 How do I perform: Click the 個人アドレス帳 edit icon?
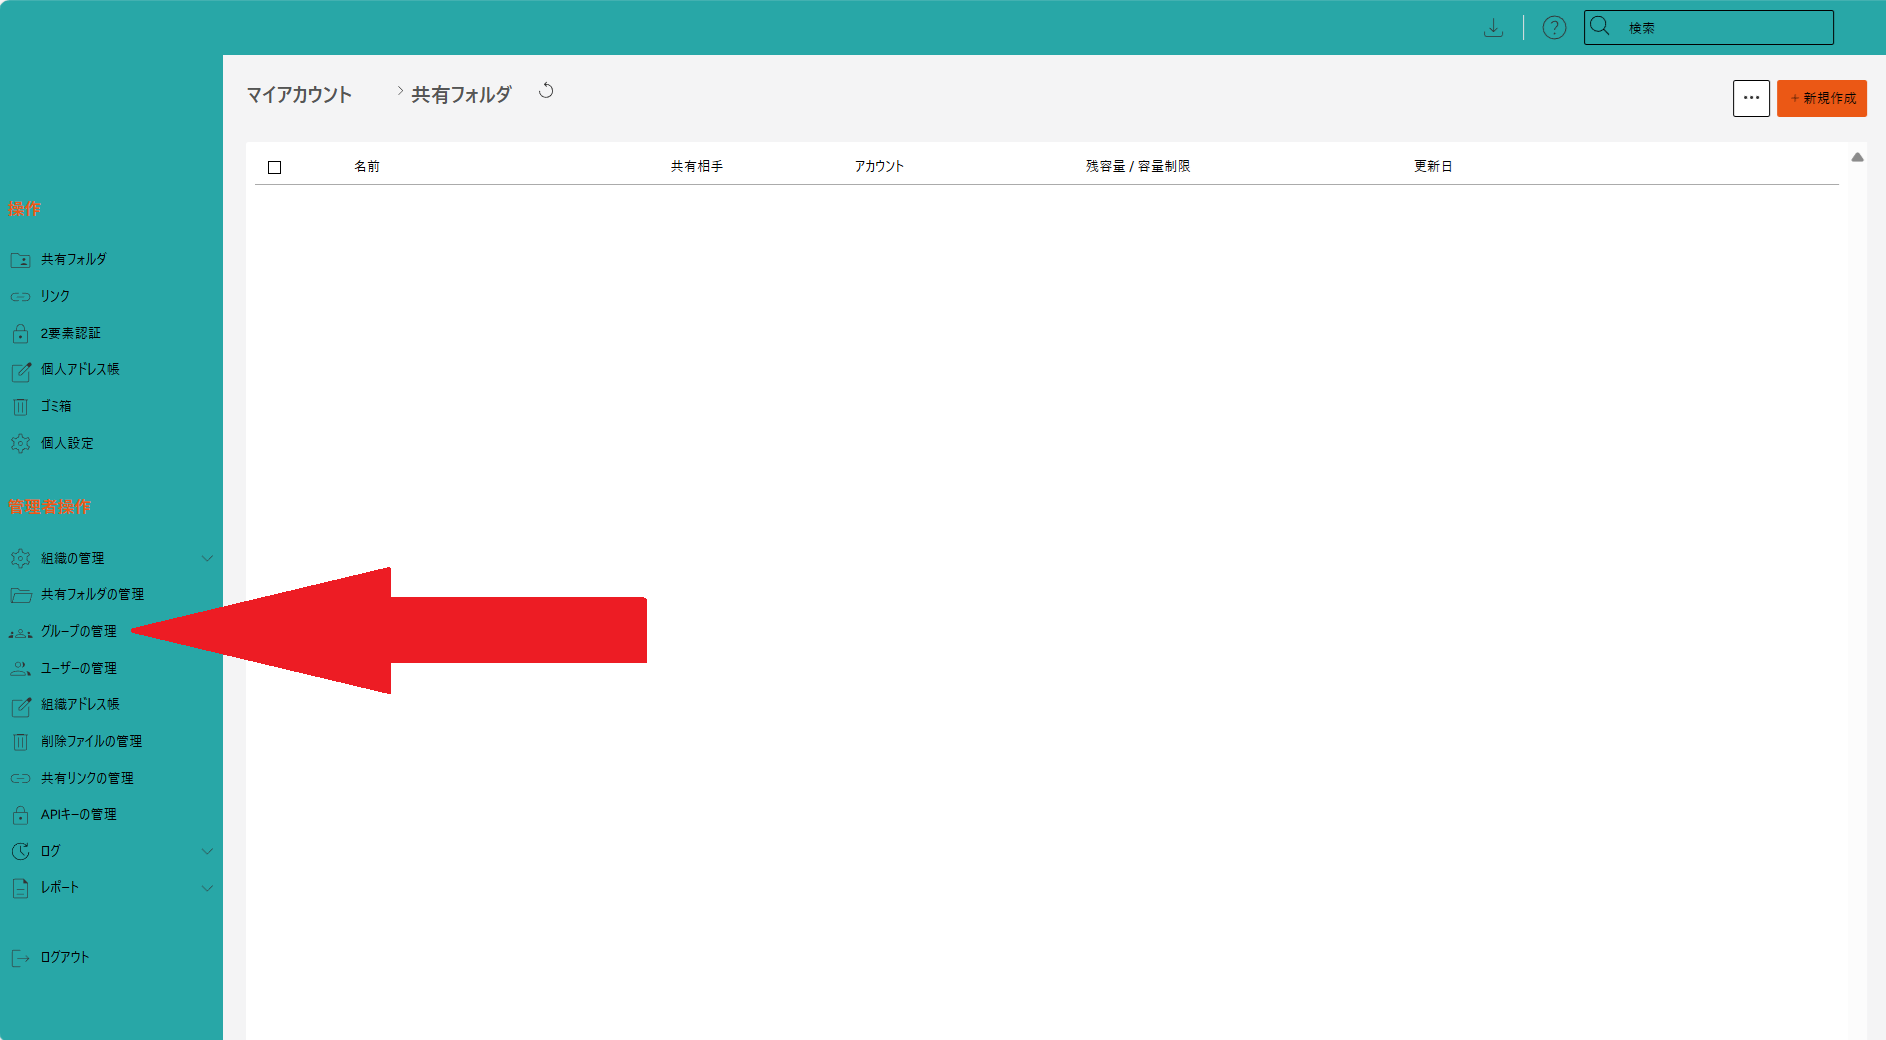20,371
